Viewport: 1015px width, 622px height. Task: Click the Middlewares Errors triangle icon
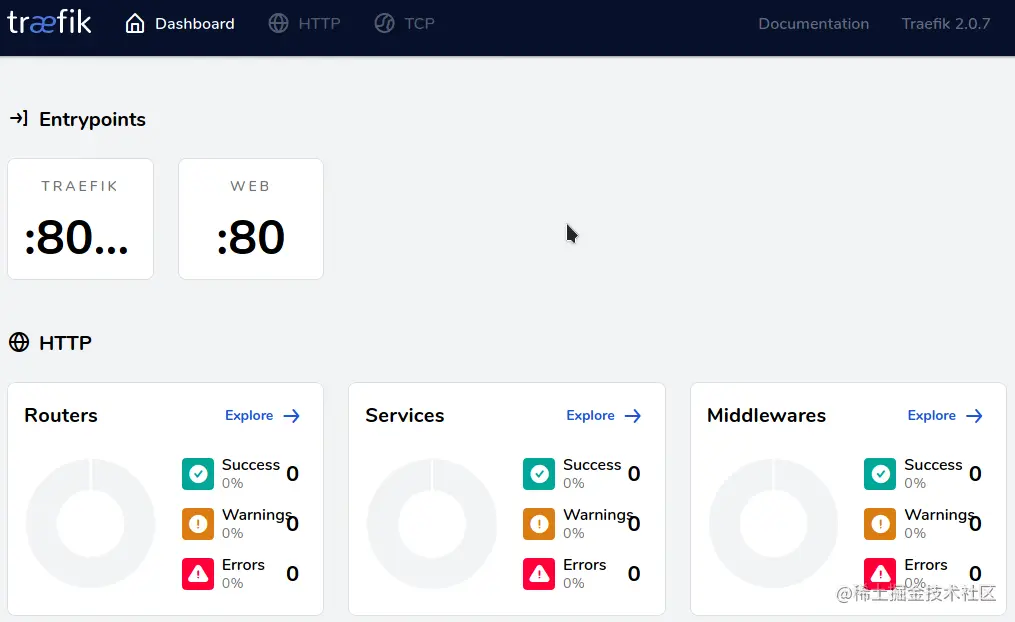[x=880, y=573]
